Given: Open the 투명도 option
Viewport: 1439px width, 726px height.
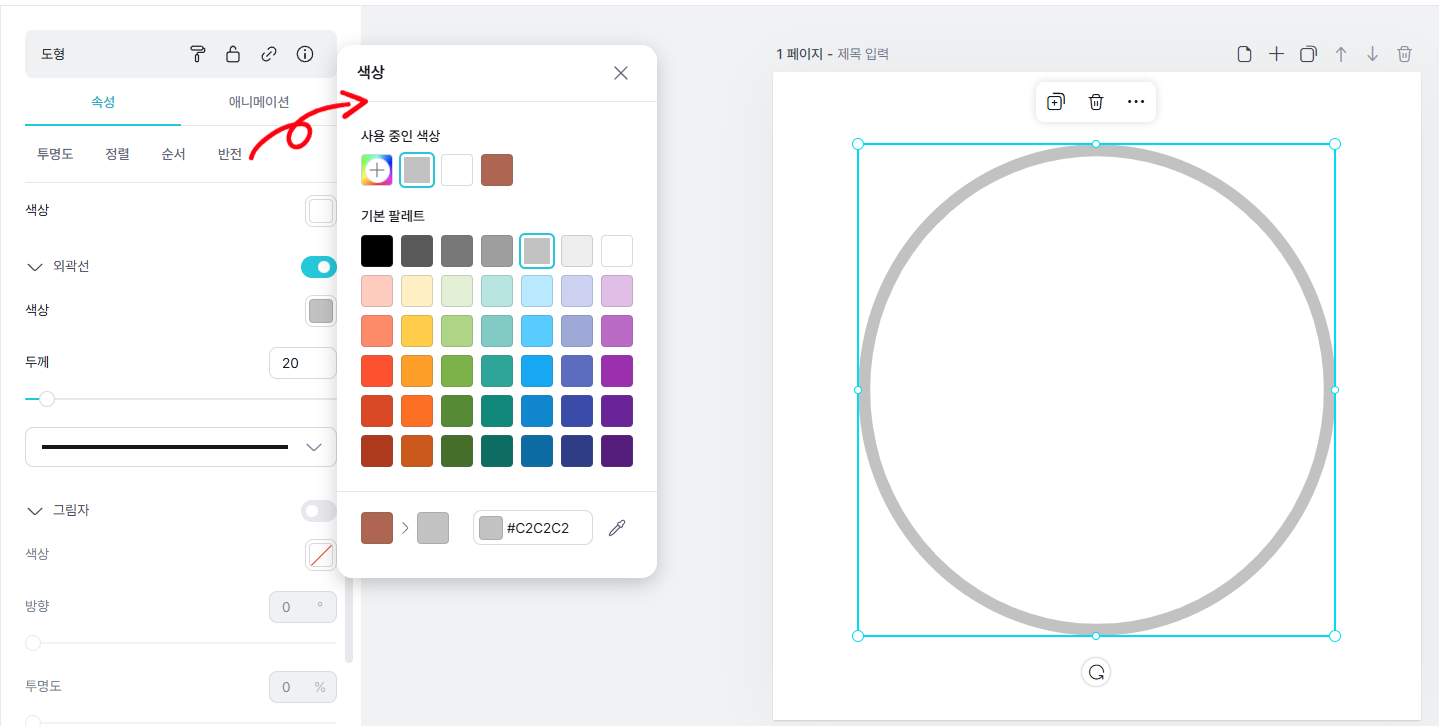Looking at the screenshot, I should coord(55,154).
